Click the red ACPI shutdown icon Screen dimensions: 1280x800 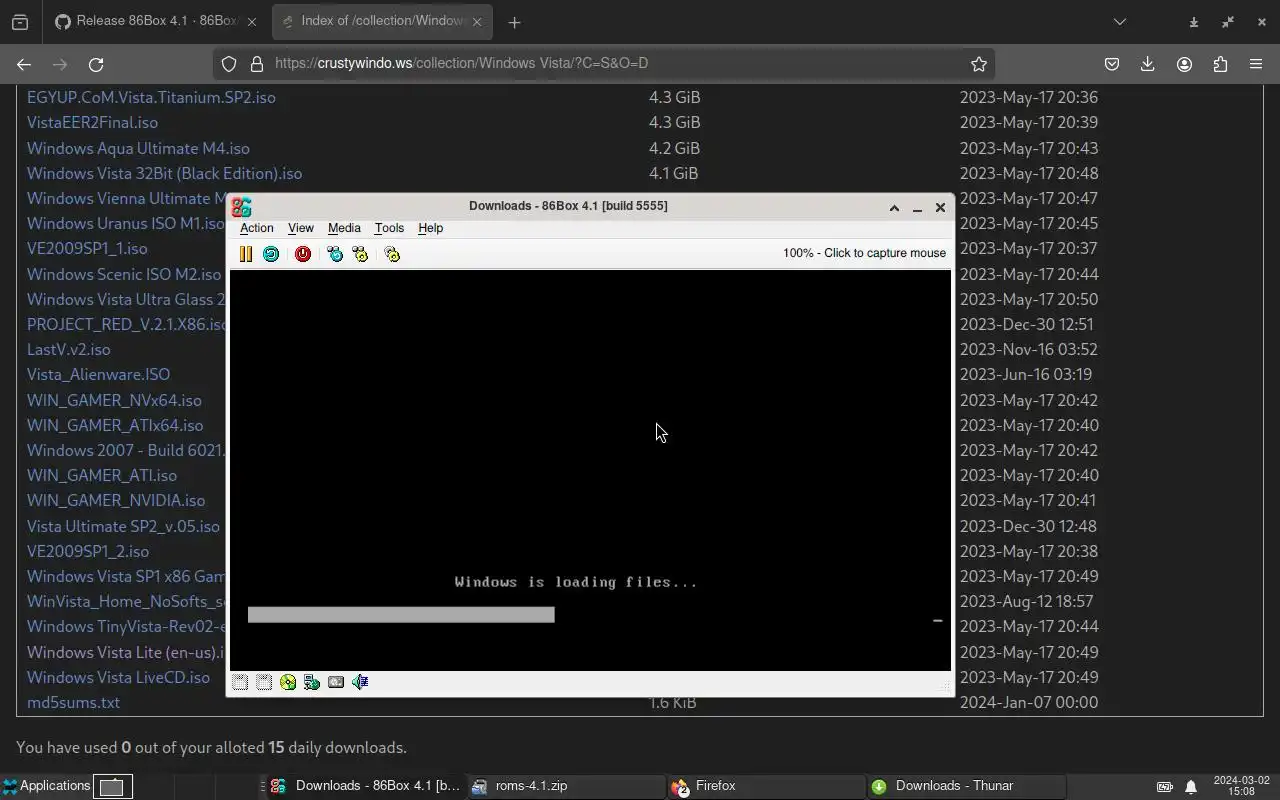coord(303,254)
